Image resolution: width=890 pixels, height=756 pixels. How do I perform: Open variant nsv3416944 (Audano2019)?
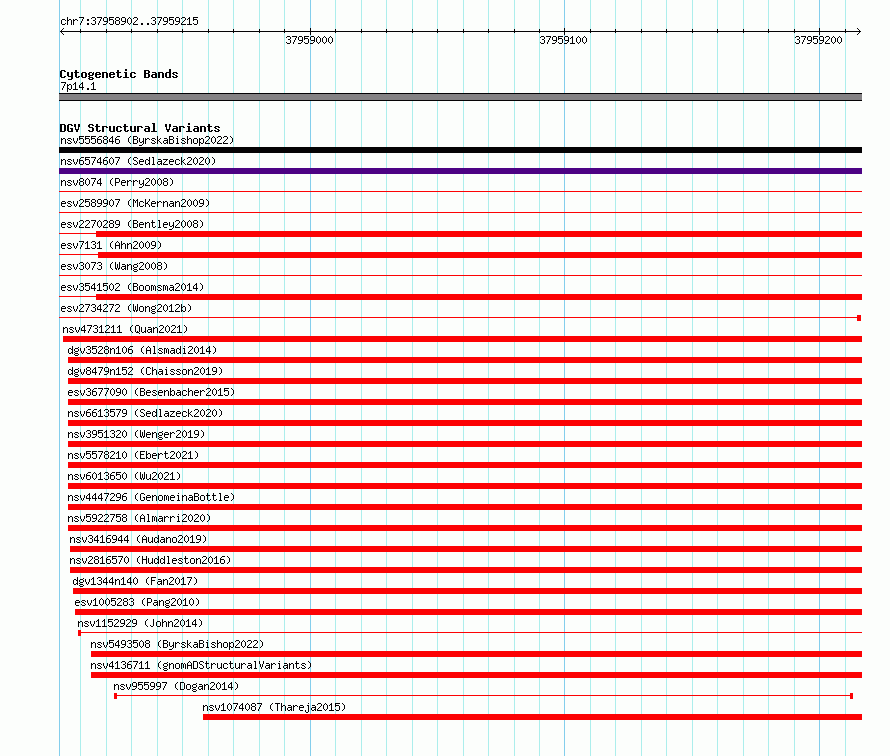tap(138, 539)
